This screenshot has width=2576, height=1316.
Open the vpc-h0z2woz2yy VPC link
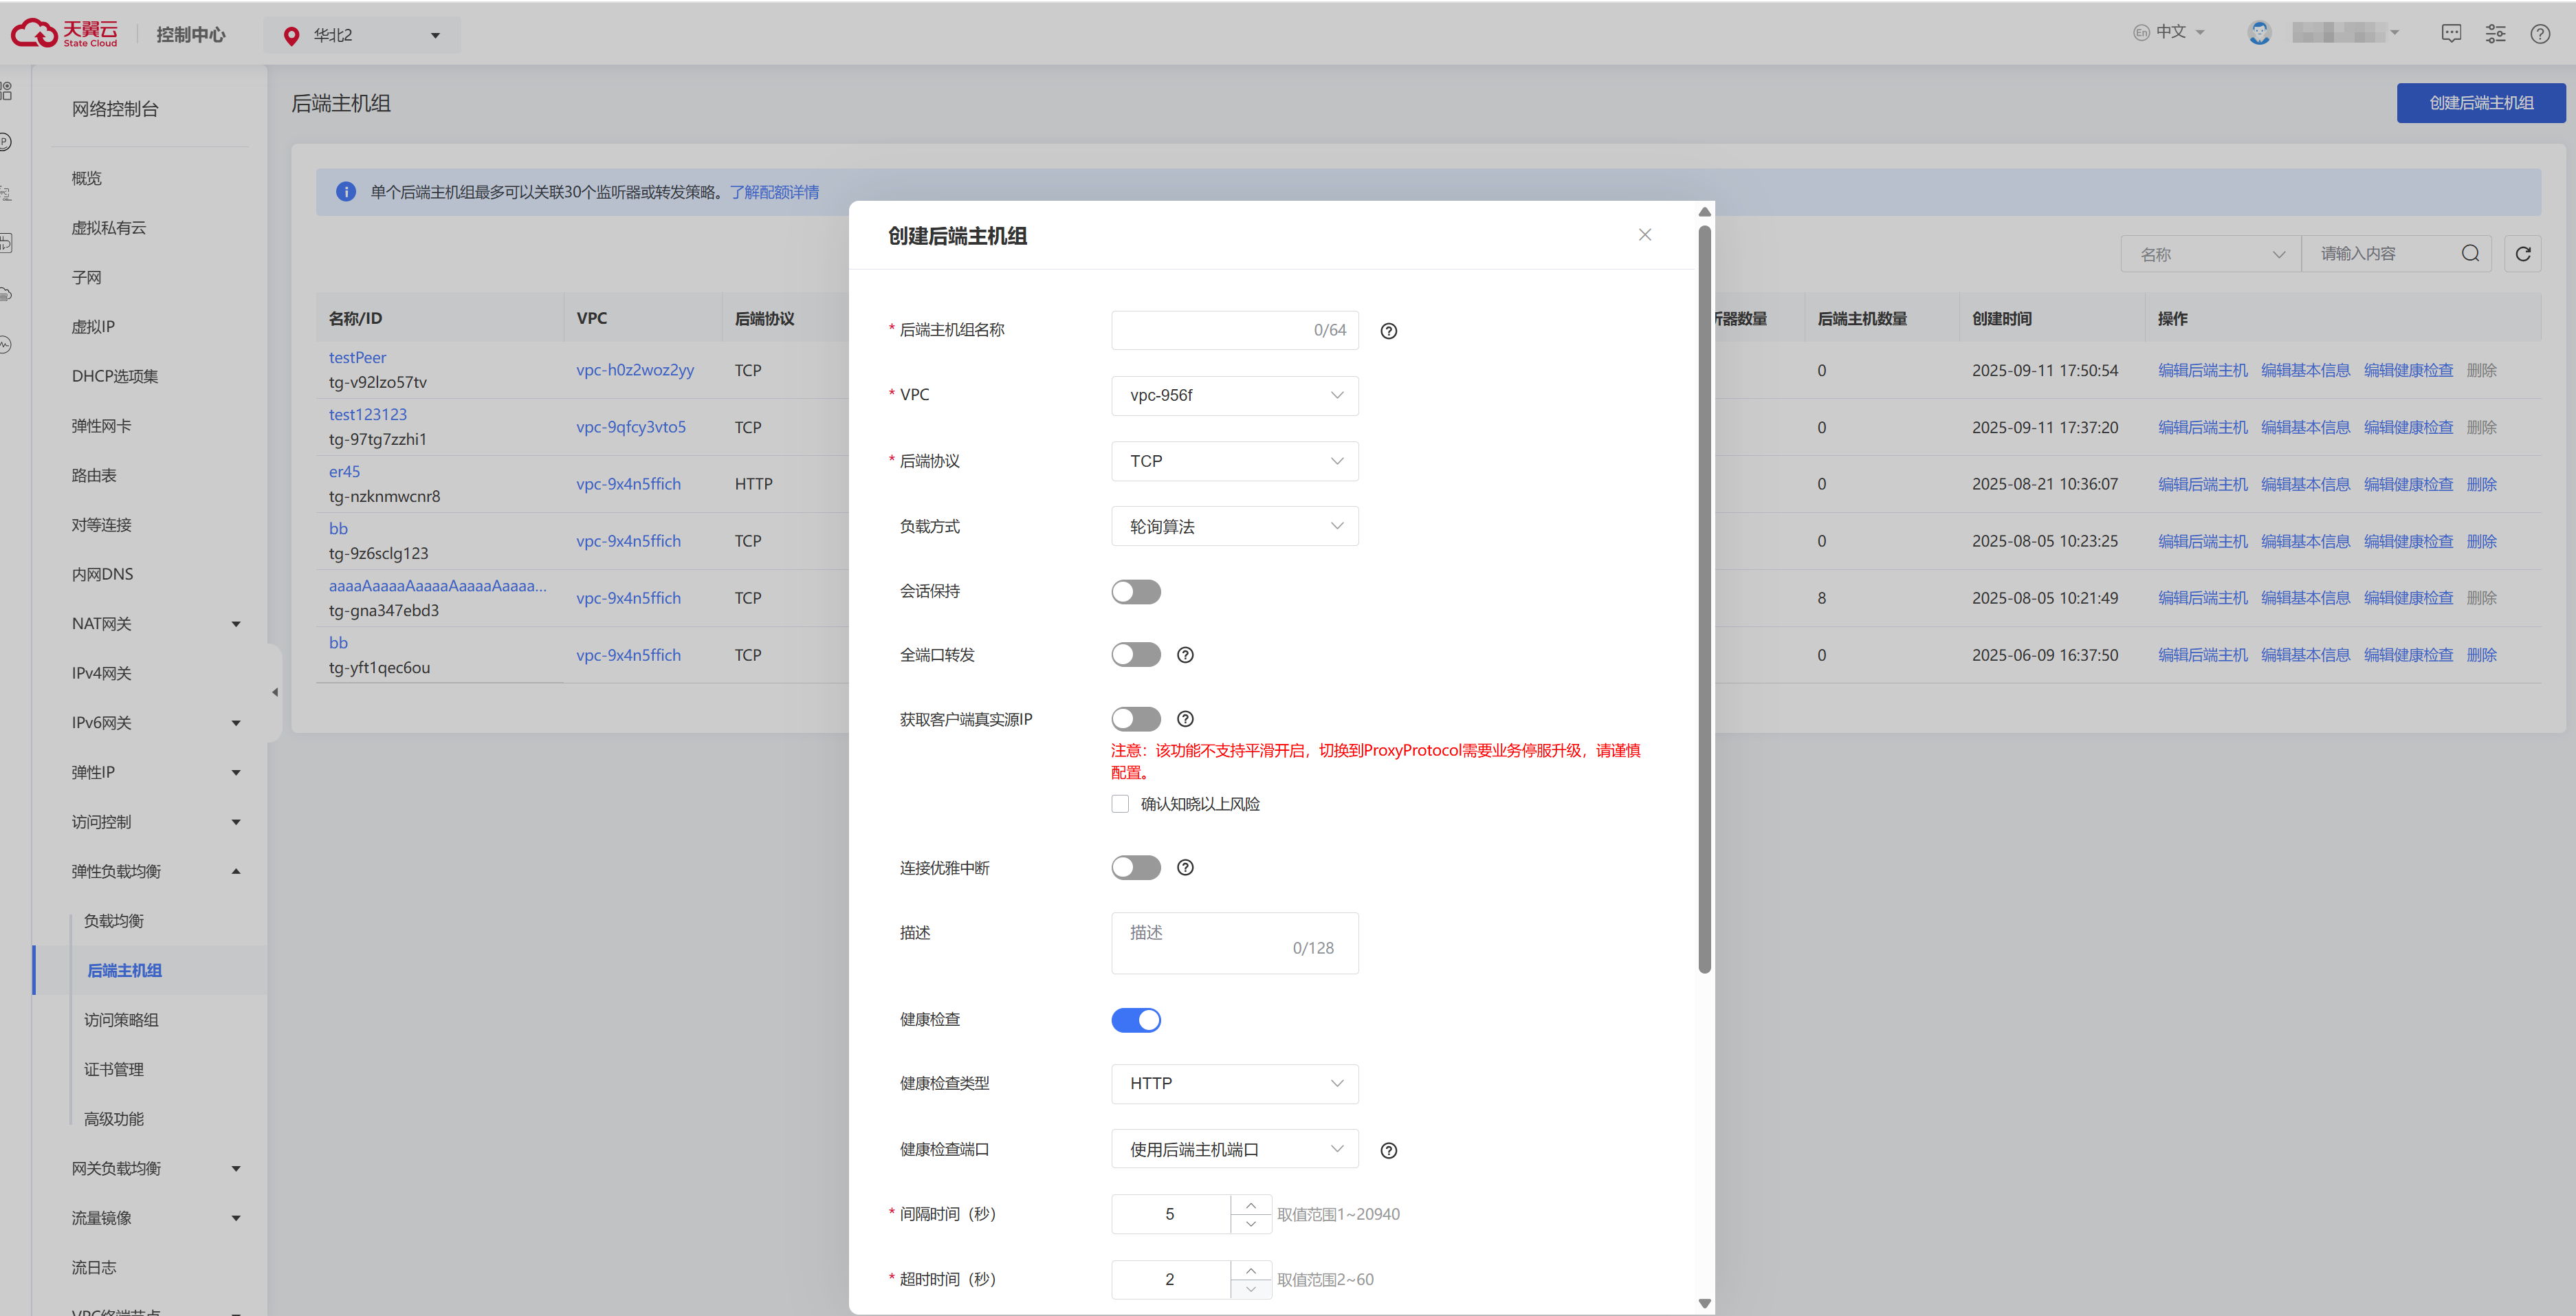click(x=634, y=370)
